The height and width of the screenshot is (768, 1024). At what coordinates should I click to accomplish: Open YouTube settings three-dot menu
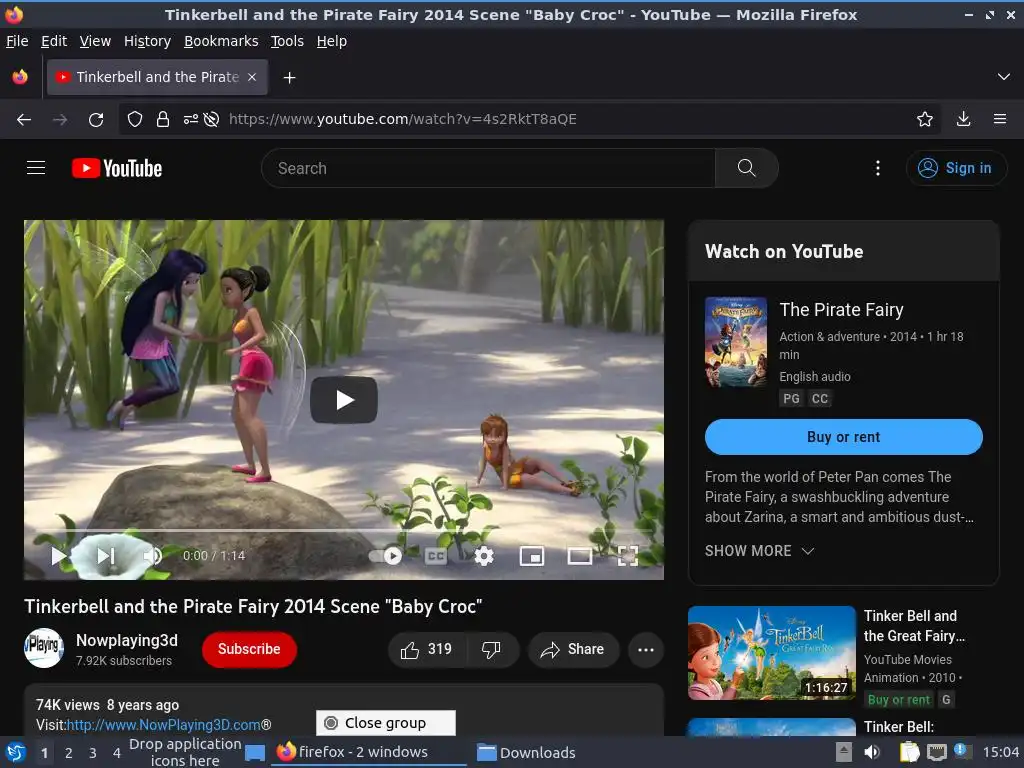tap(878, 168)
